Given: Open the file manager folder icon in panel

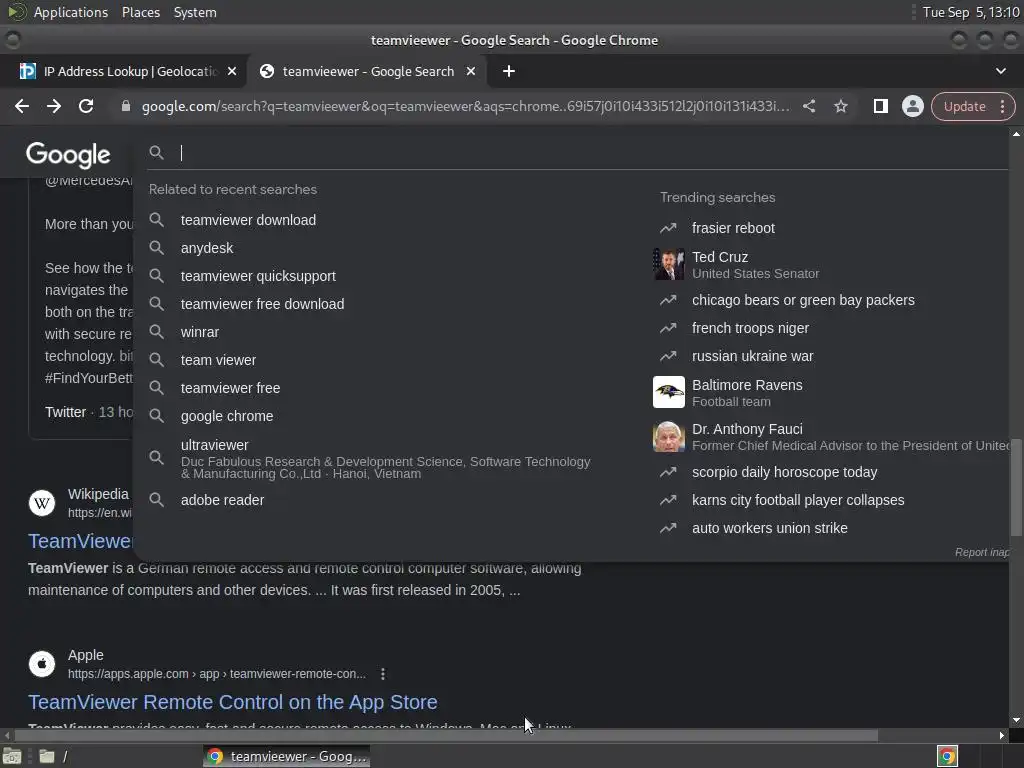Looking at the screenshot, I should click(46, 756).
